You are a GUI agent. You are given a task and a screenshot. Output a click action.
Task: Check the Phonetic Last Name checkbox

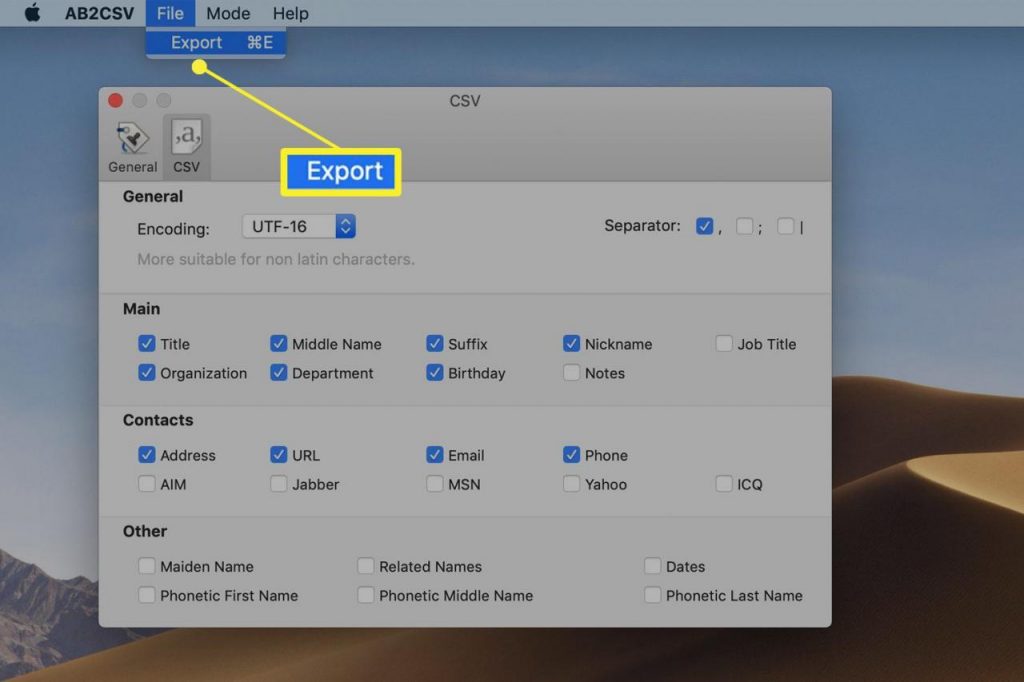tap(652, 595)
